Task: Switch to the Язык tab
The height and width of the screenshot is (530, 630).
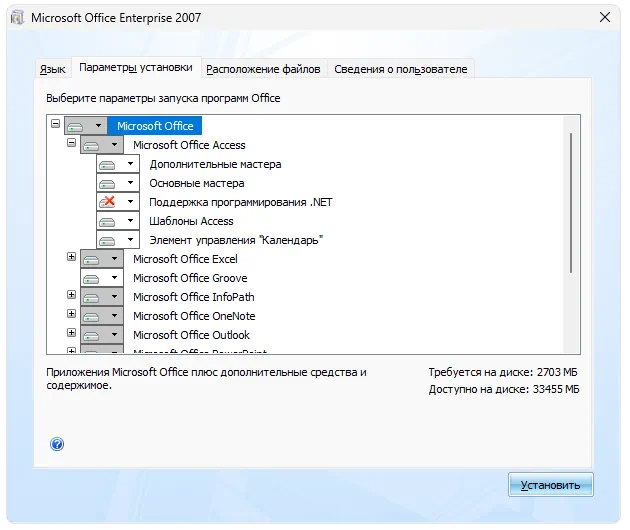Action: [53, 69]
